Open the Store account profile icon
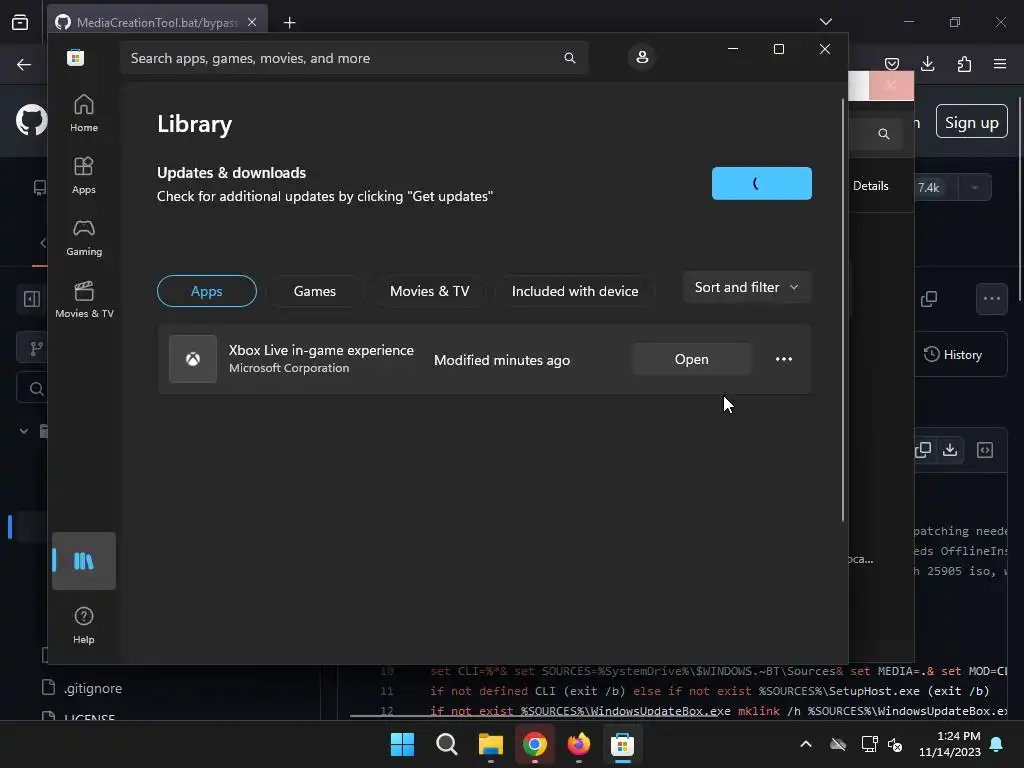The image size is (1024, 768). click(642, 57)
